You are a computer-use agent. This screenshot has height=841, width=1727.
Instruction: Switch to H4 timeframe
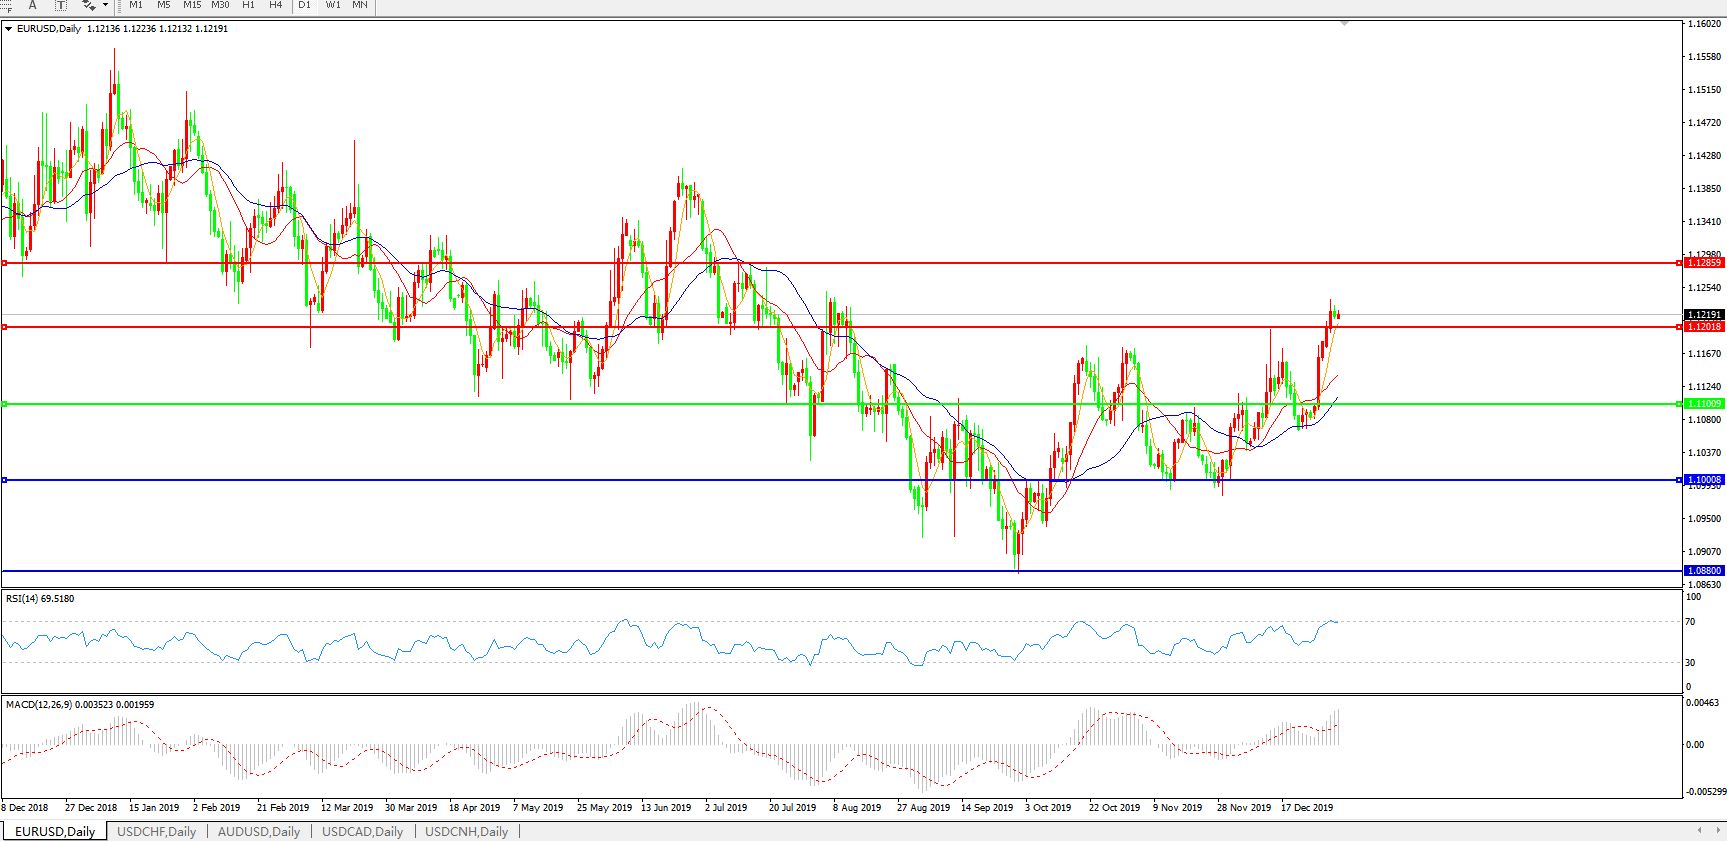276,5
